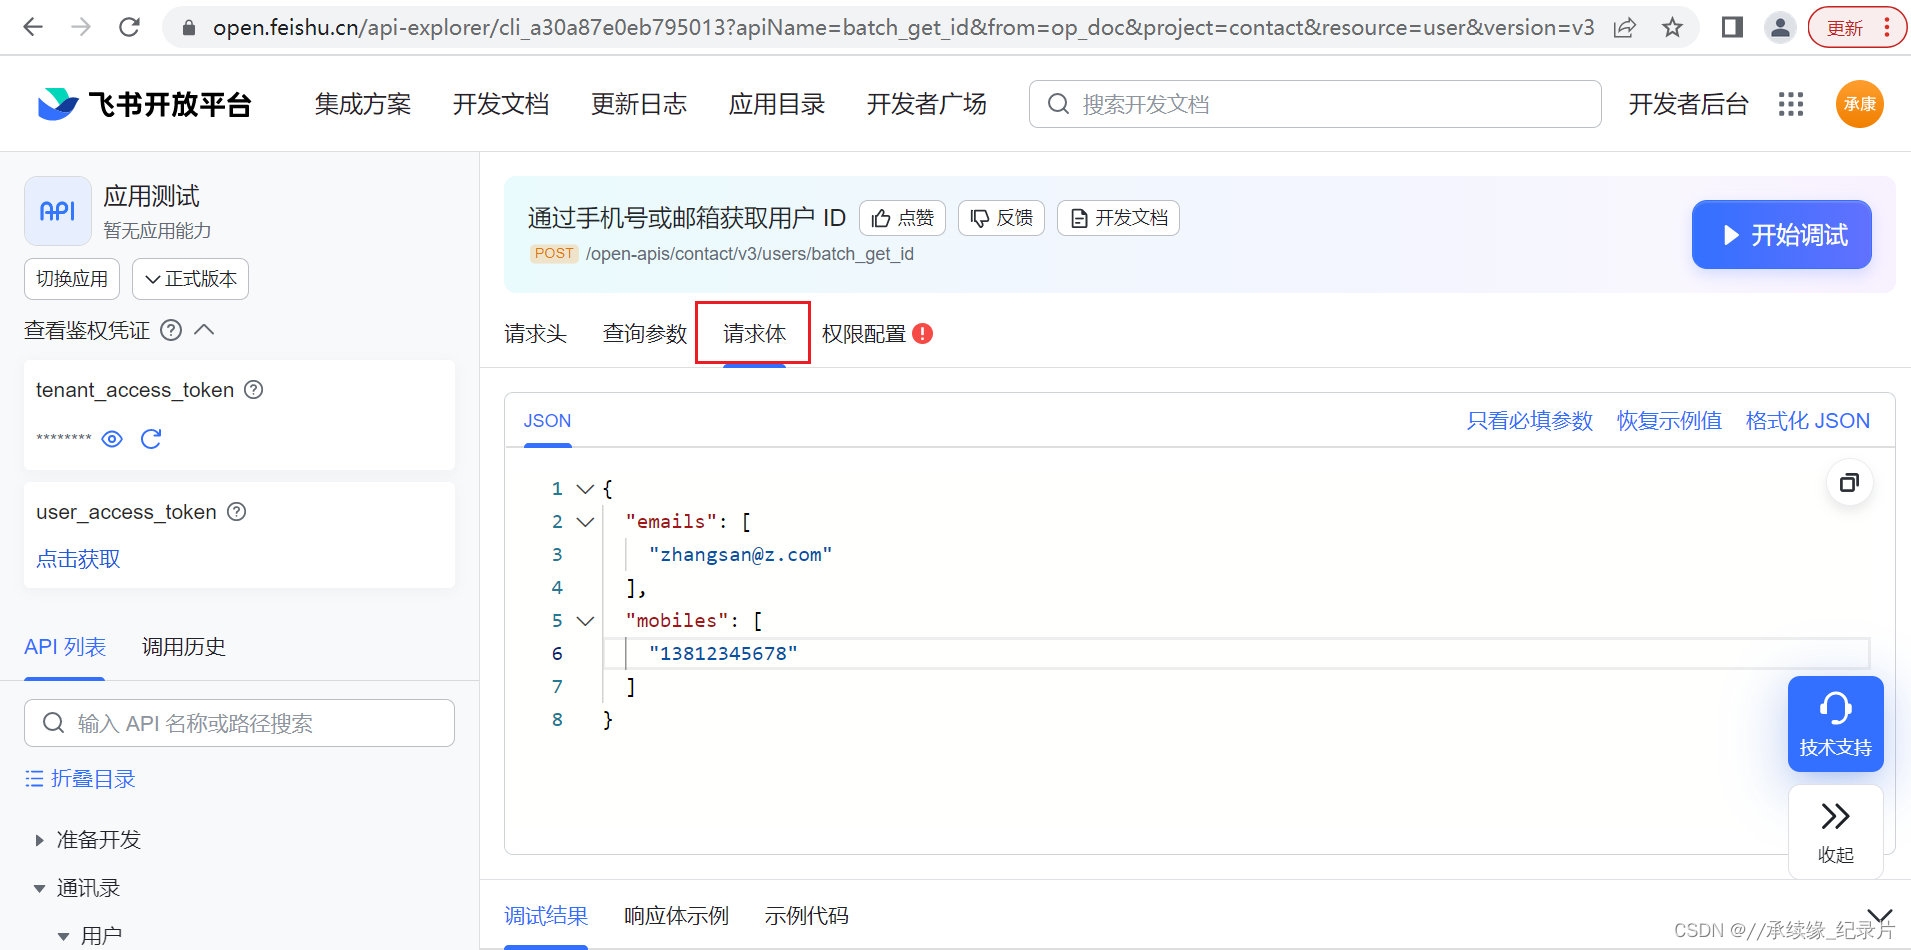This screenshot has height=950, width=1911.
Task: Click the 收起 collapse arrows button
Action: click(1836, 832)
